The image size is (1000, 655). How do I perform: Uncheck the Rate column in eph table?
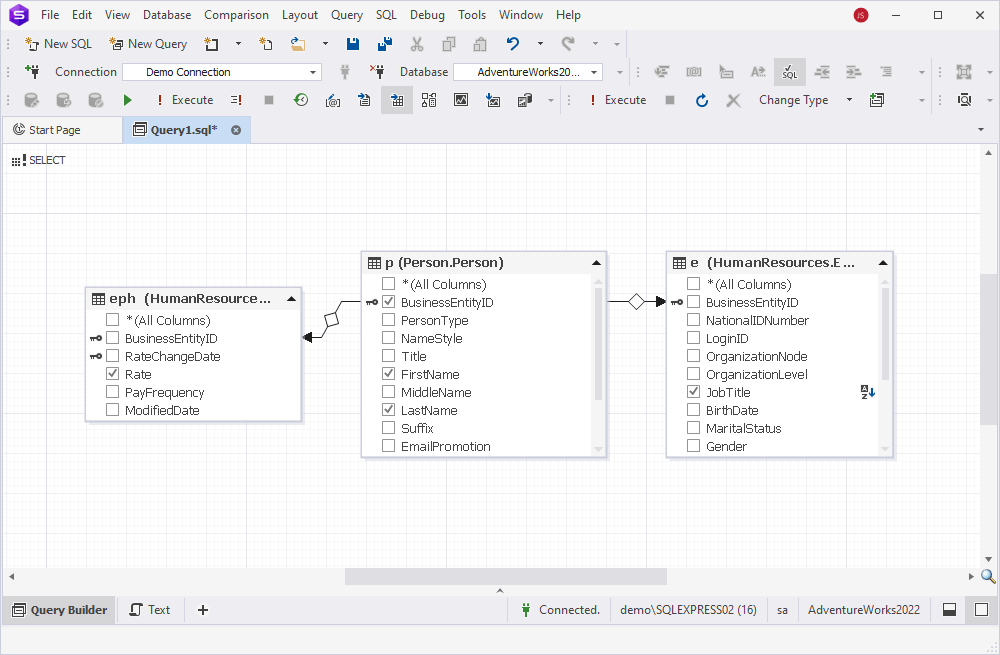(x=113, y=374)
